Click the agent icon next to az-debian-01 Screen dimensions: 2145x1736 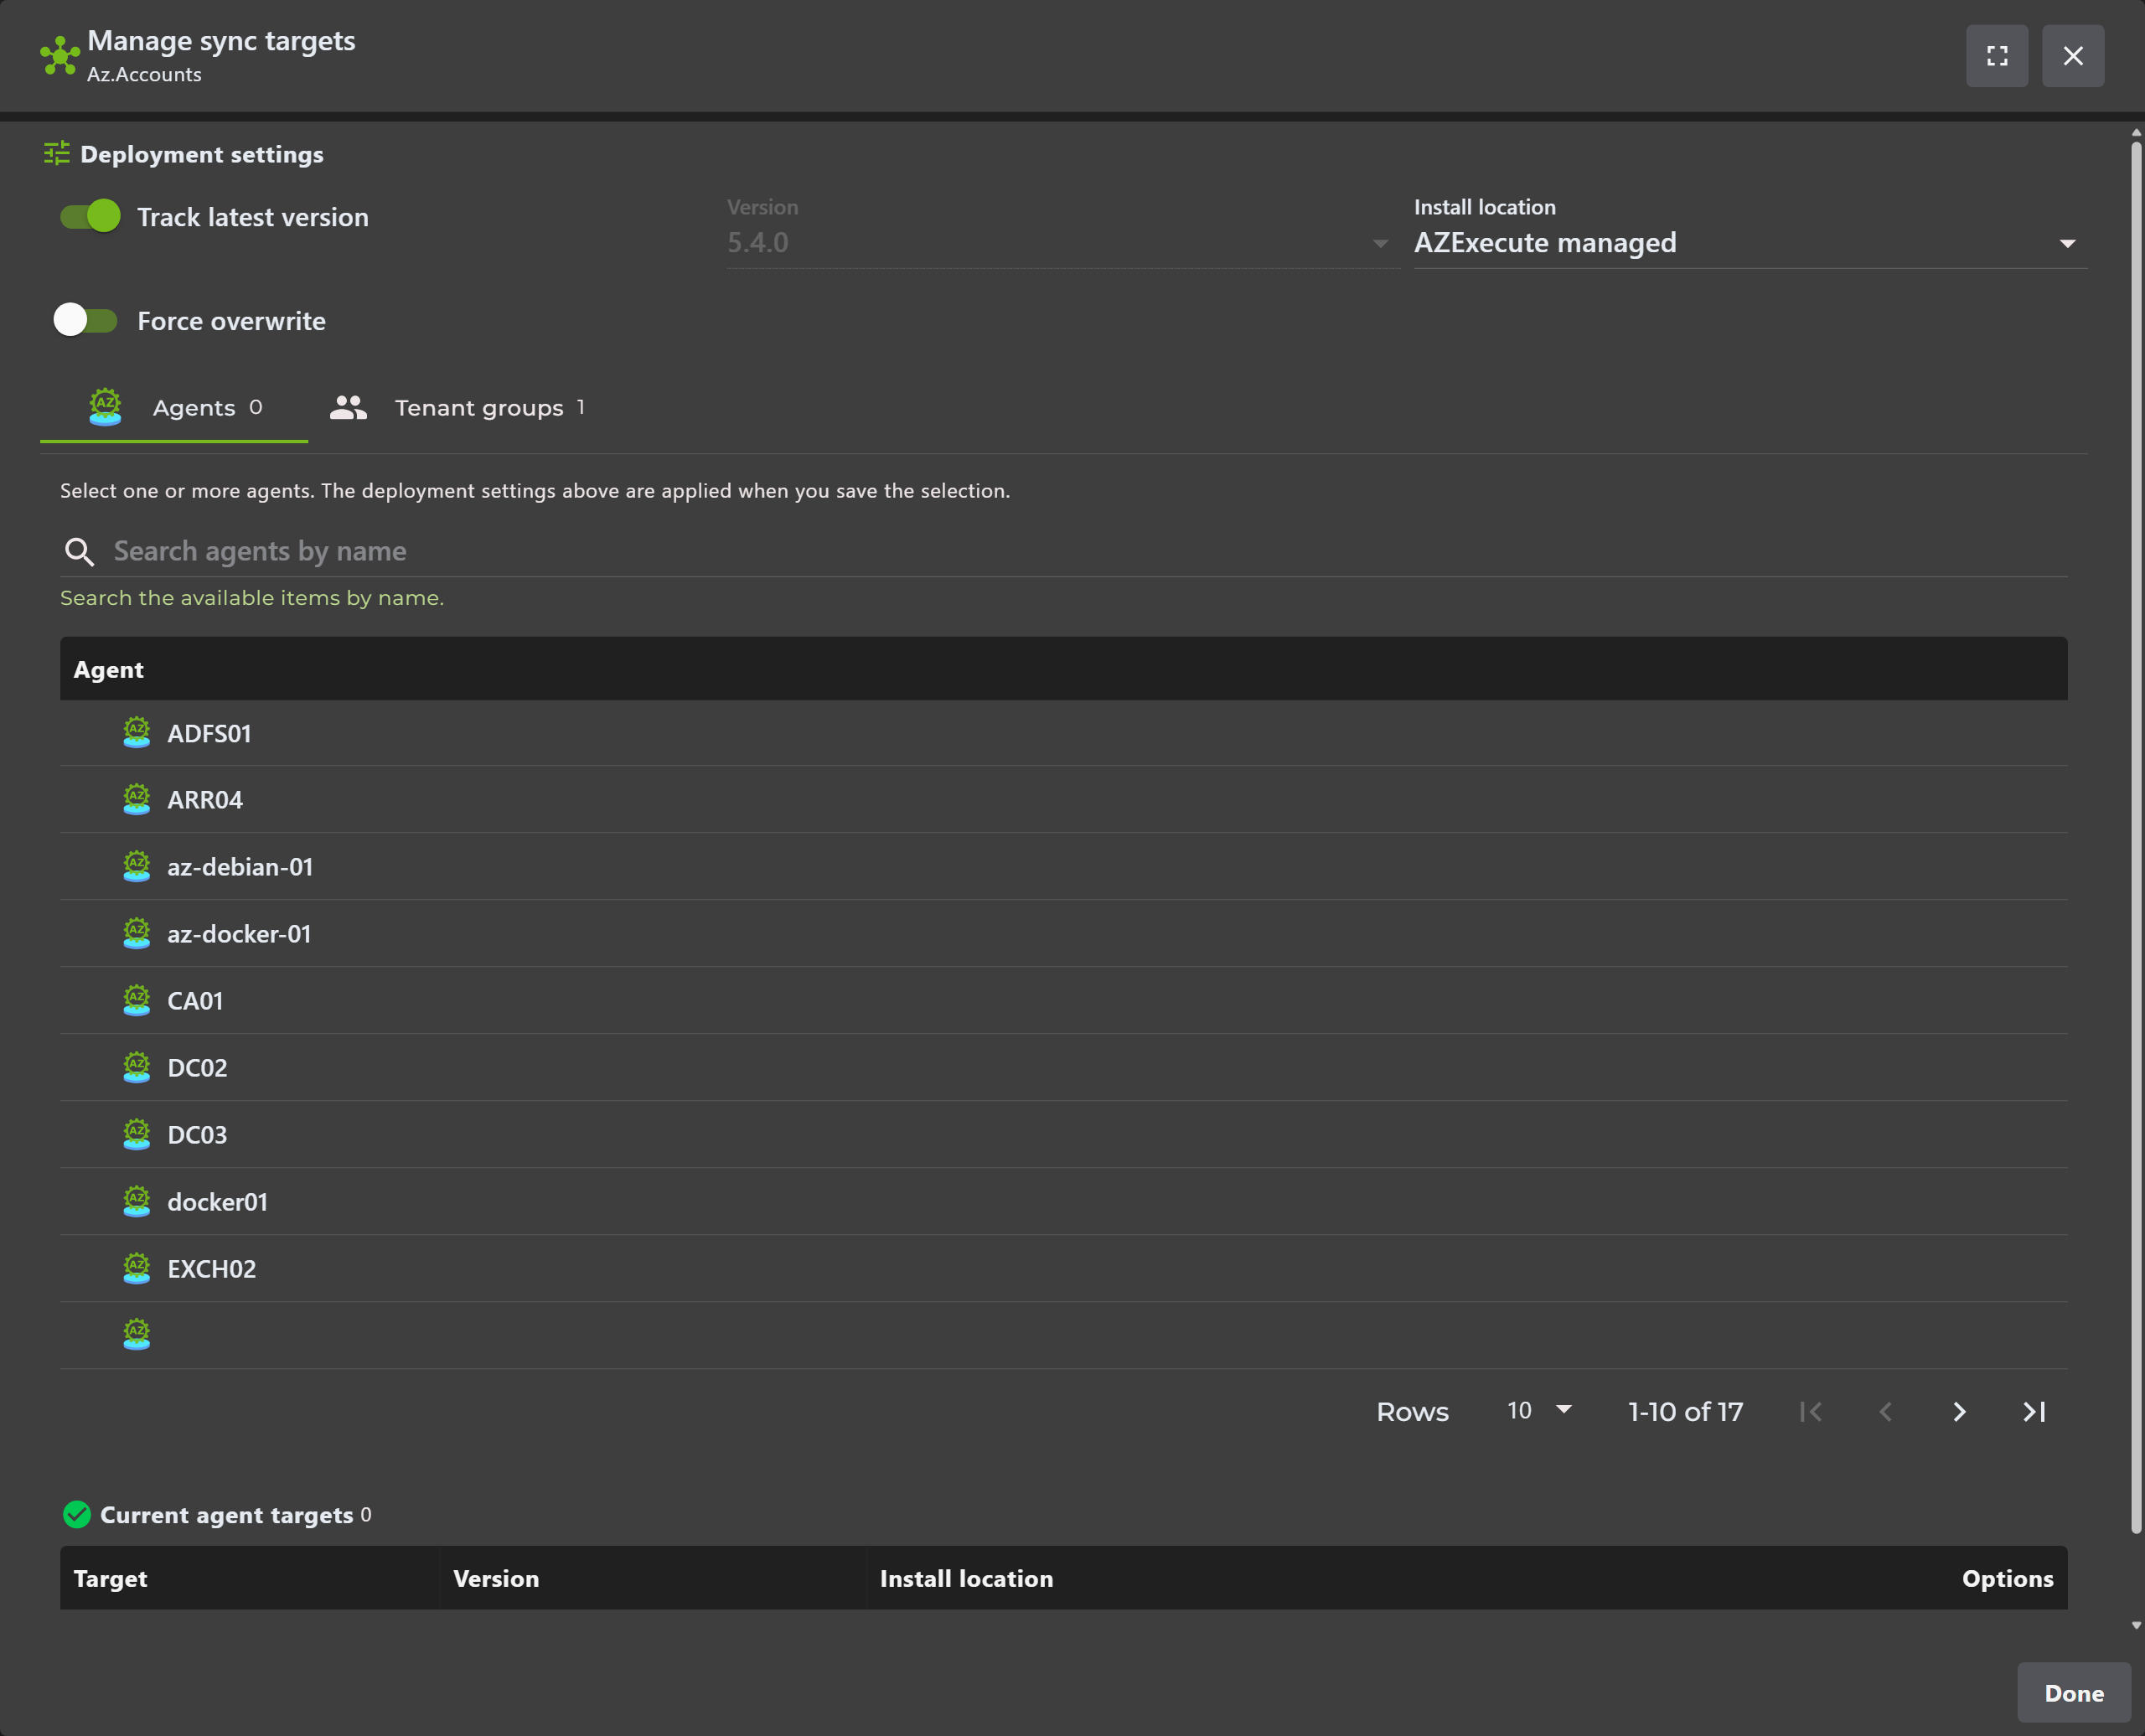[x=137, y=866]
